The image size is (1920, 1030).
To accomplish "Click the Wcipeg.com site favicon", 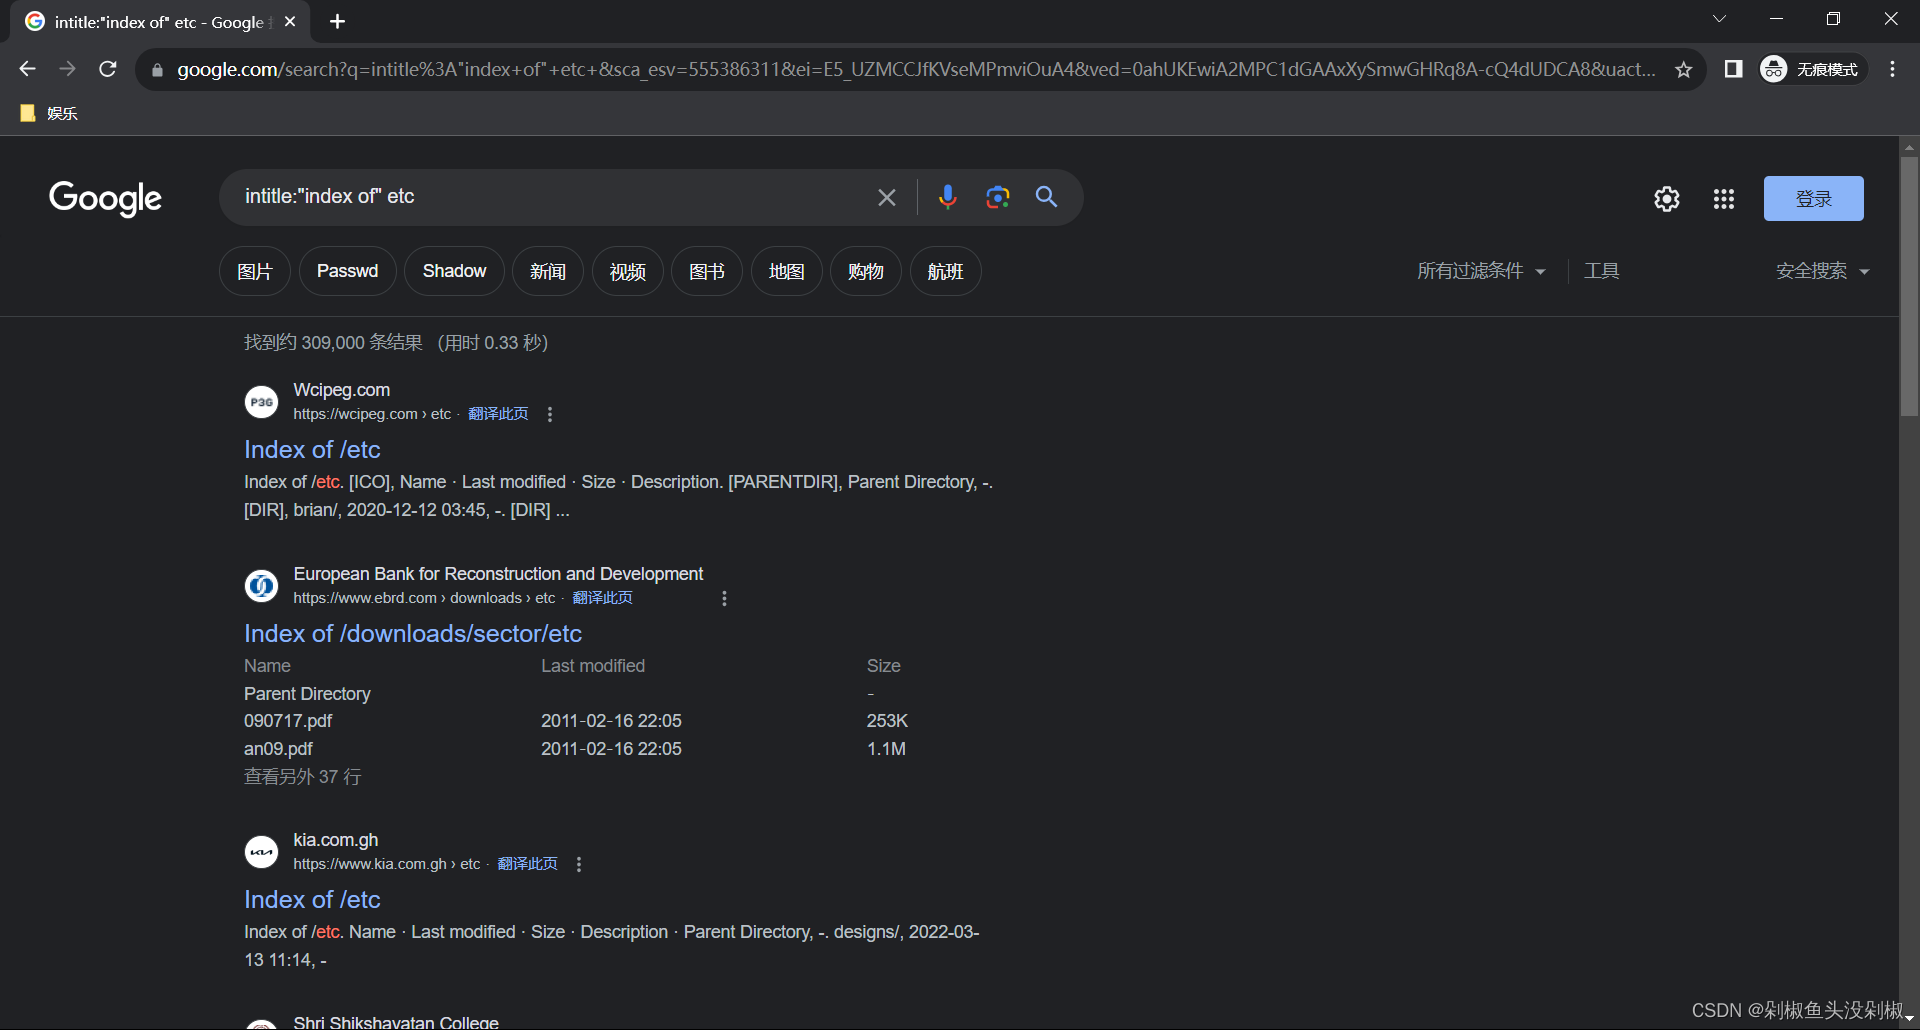I will [261, 402].
